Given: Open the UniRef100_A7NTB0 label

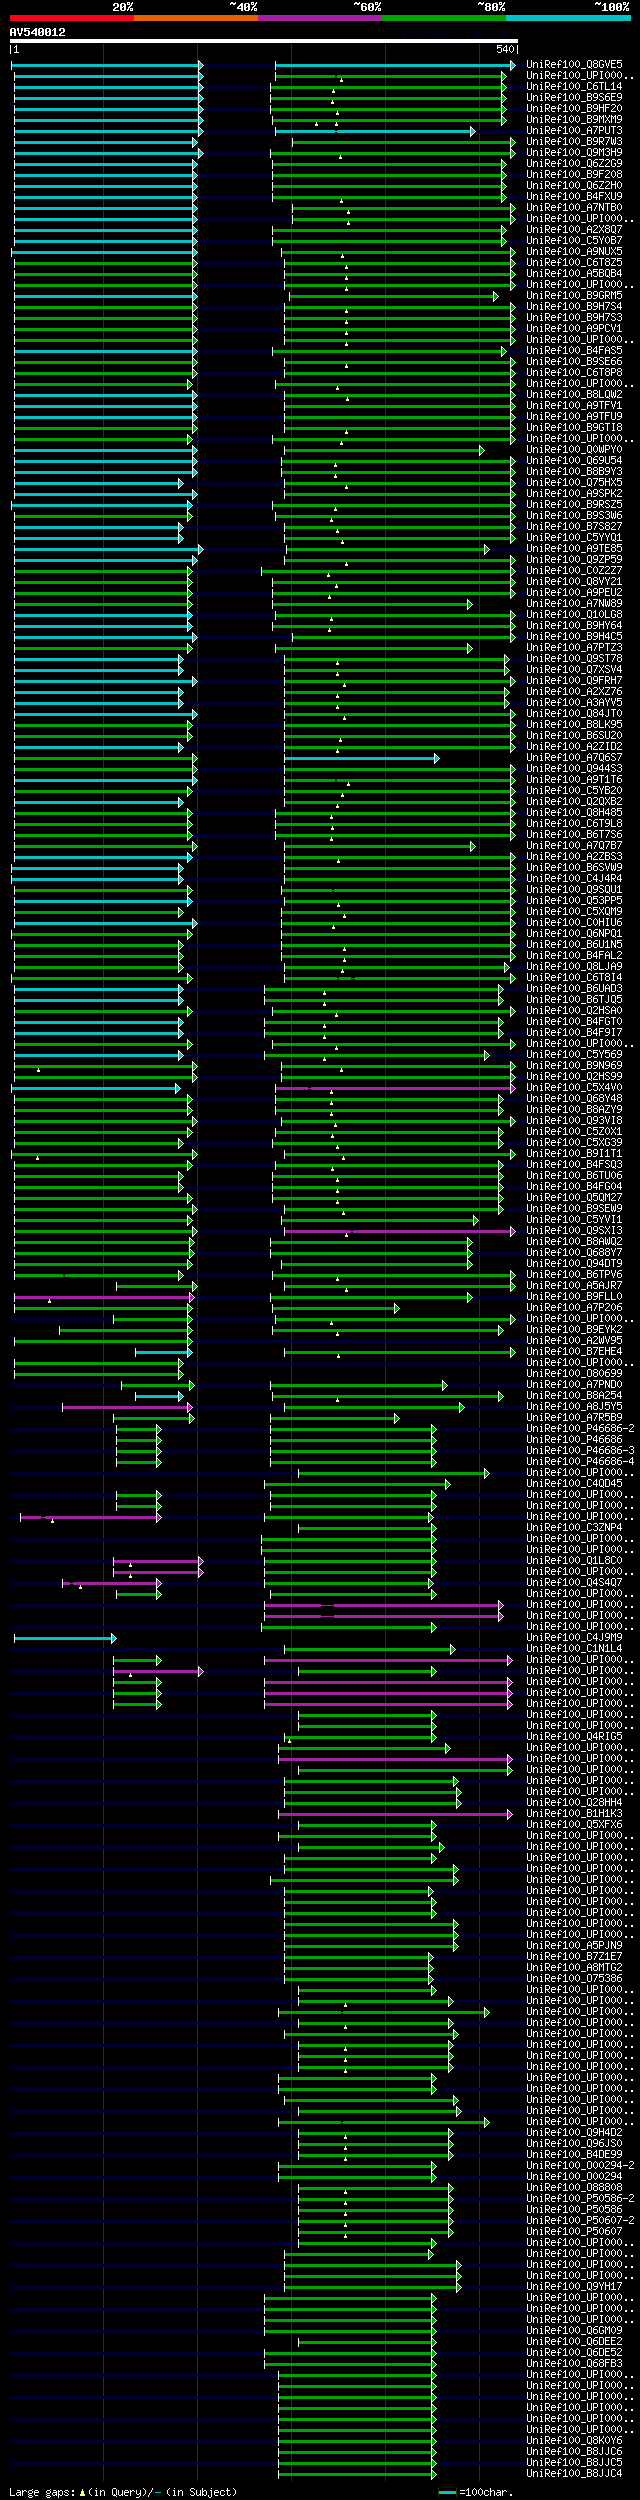Looking at the screenshot, I should coord(574,207).
